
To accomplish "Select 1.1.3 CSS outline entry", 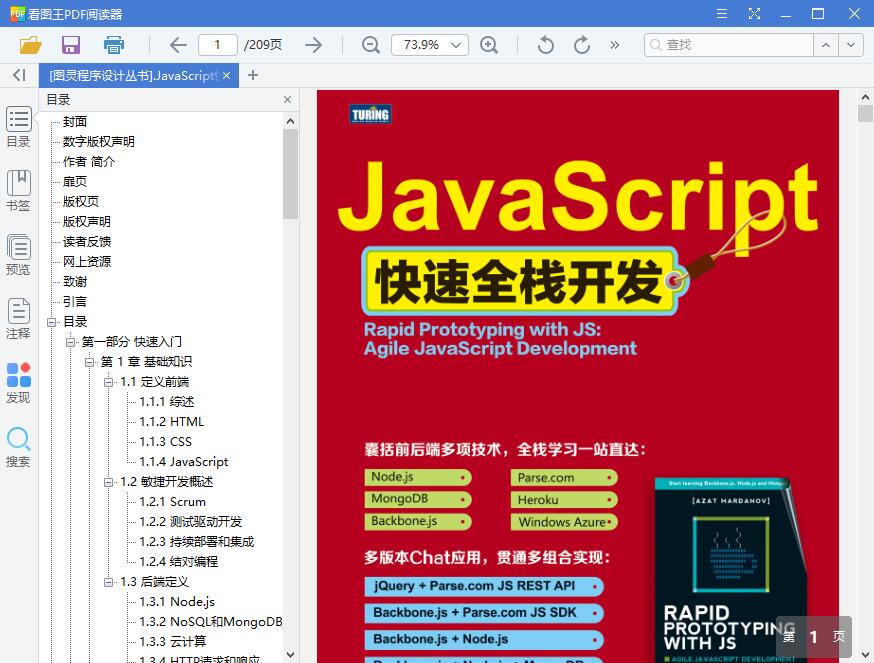I will 166,442.
